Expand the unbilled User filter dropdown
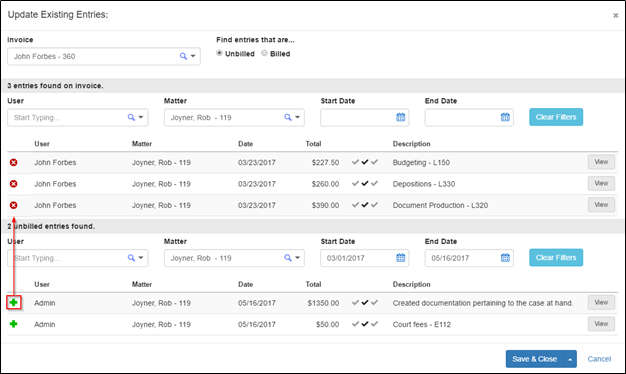The image size is (626, 374). [141, 258]
